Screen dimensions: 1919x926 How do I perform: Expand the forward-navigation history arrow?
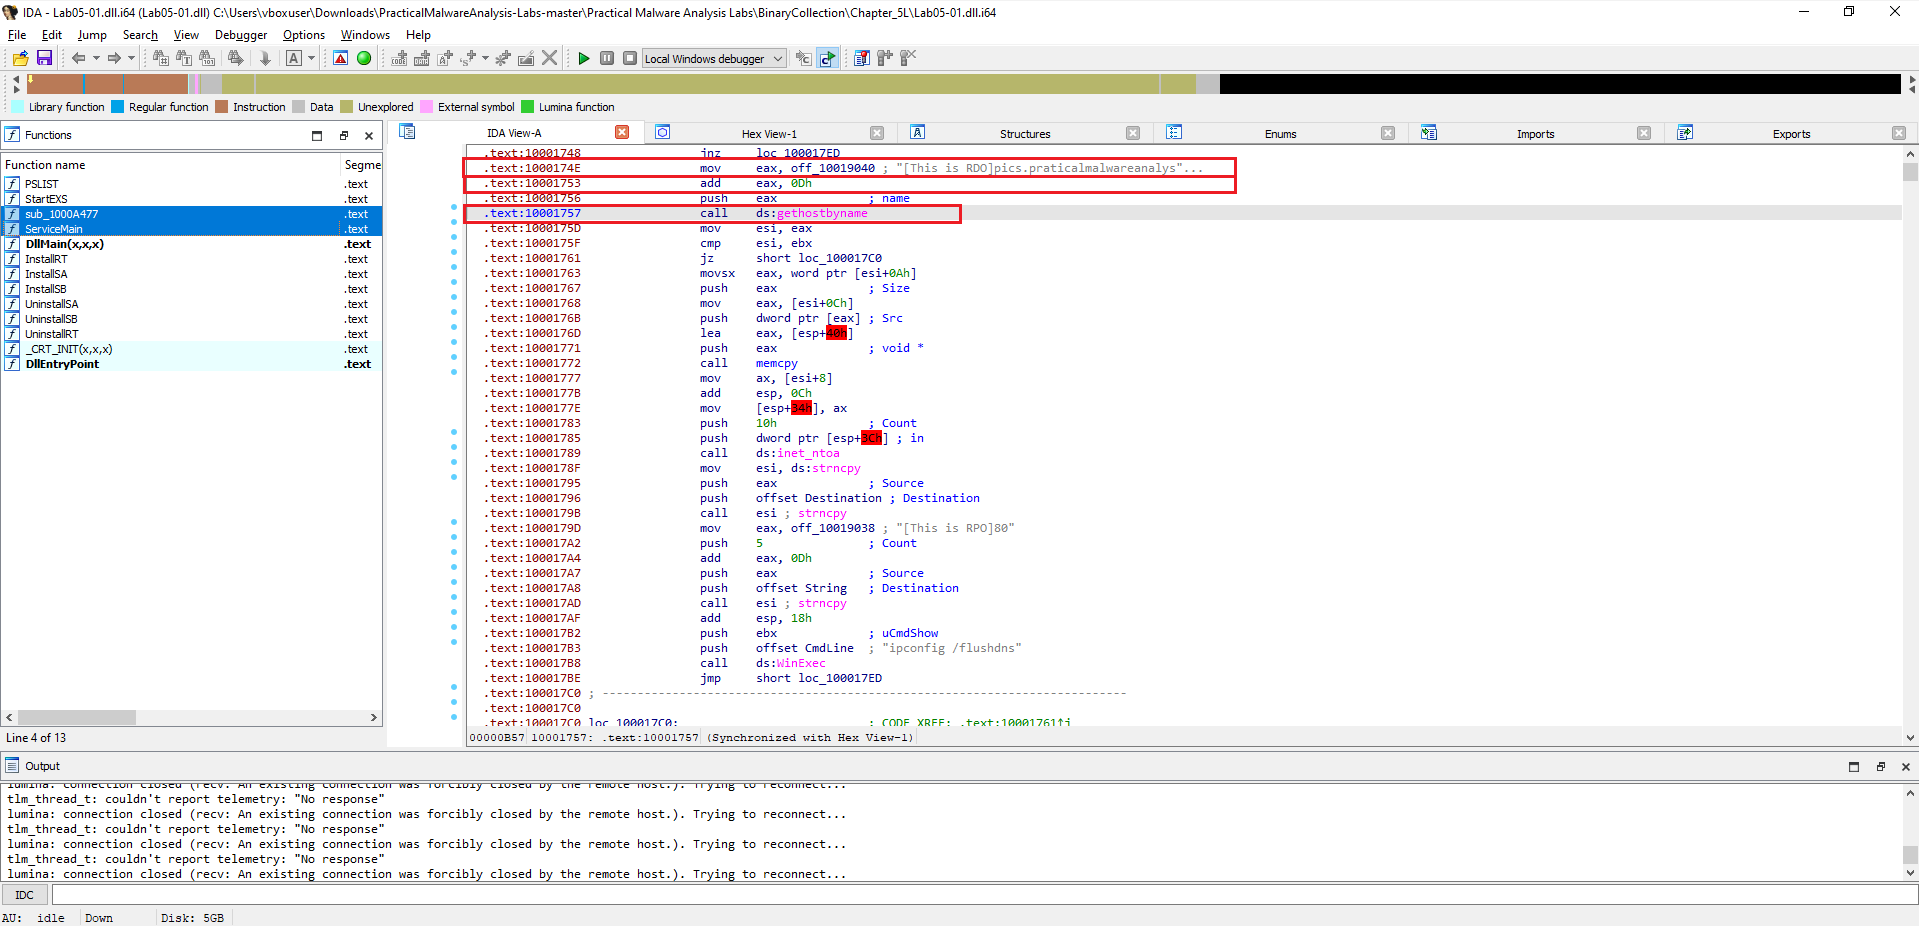pos(129,58)
